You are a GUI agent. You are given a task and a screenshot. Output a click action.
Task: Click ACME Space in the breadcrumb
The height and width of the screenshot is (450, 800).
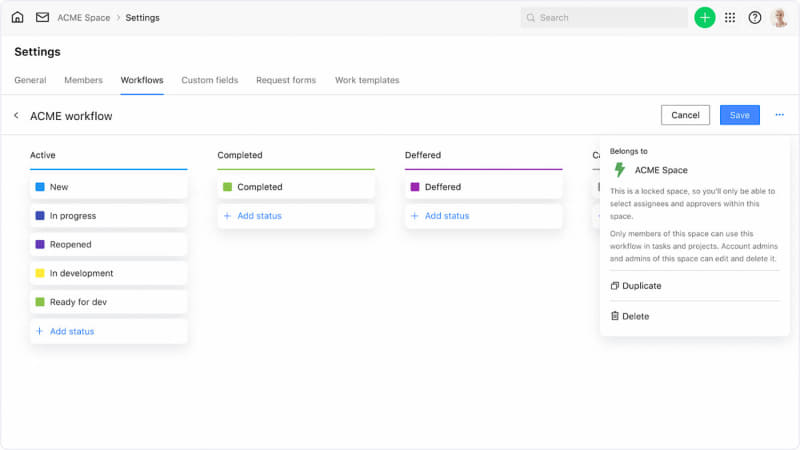click(x=84, y=17)
